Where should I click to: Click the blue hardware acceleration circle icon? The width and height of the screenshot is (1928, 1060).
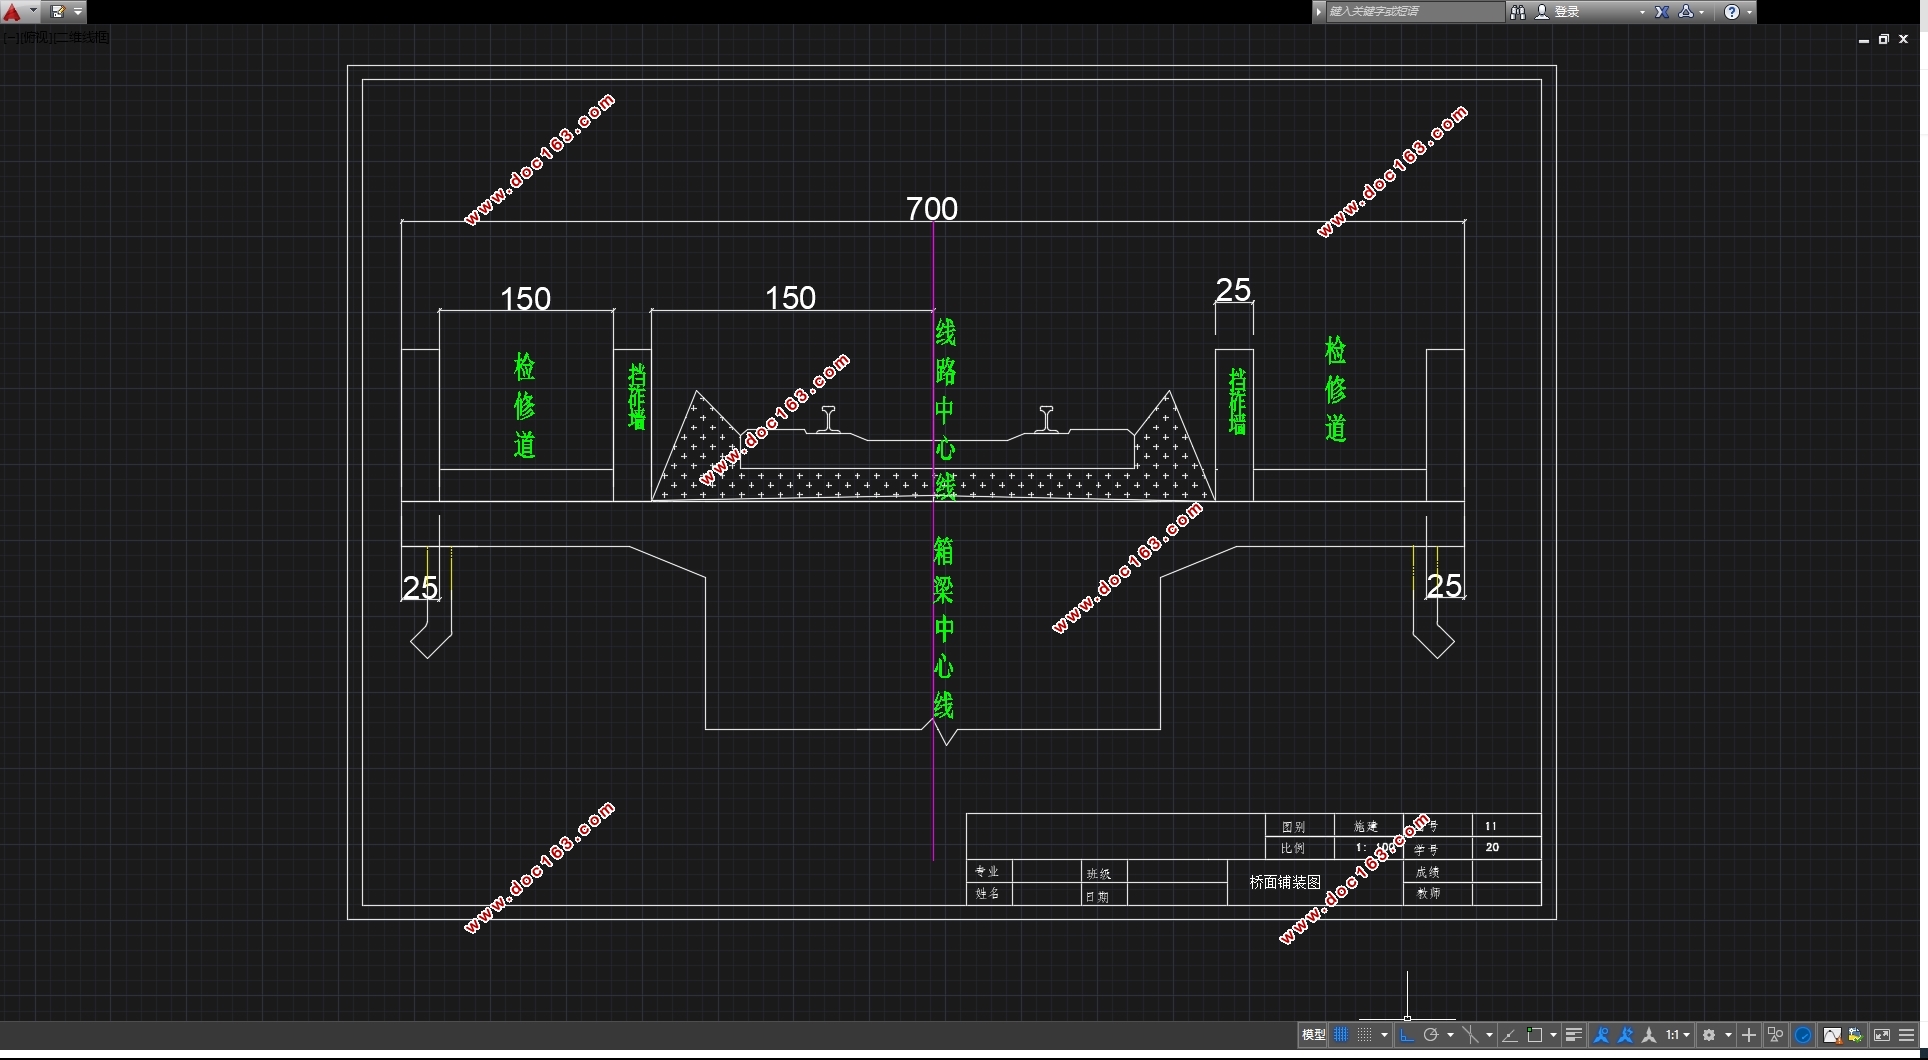(x=1803, y=1035)
